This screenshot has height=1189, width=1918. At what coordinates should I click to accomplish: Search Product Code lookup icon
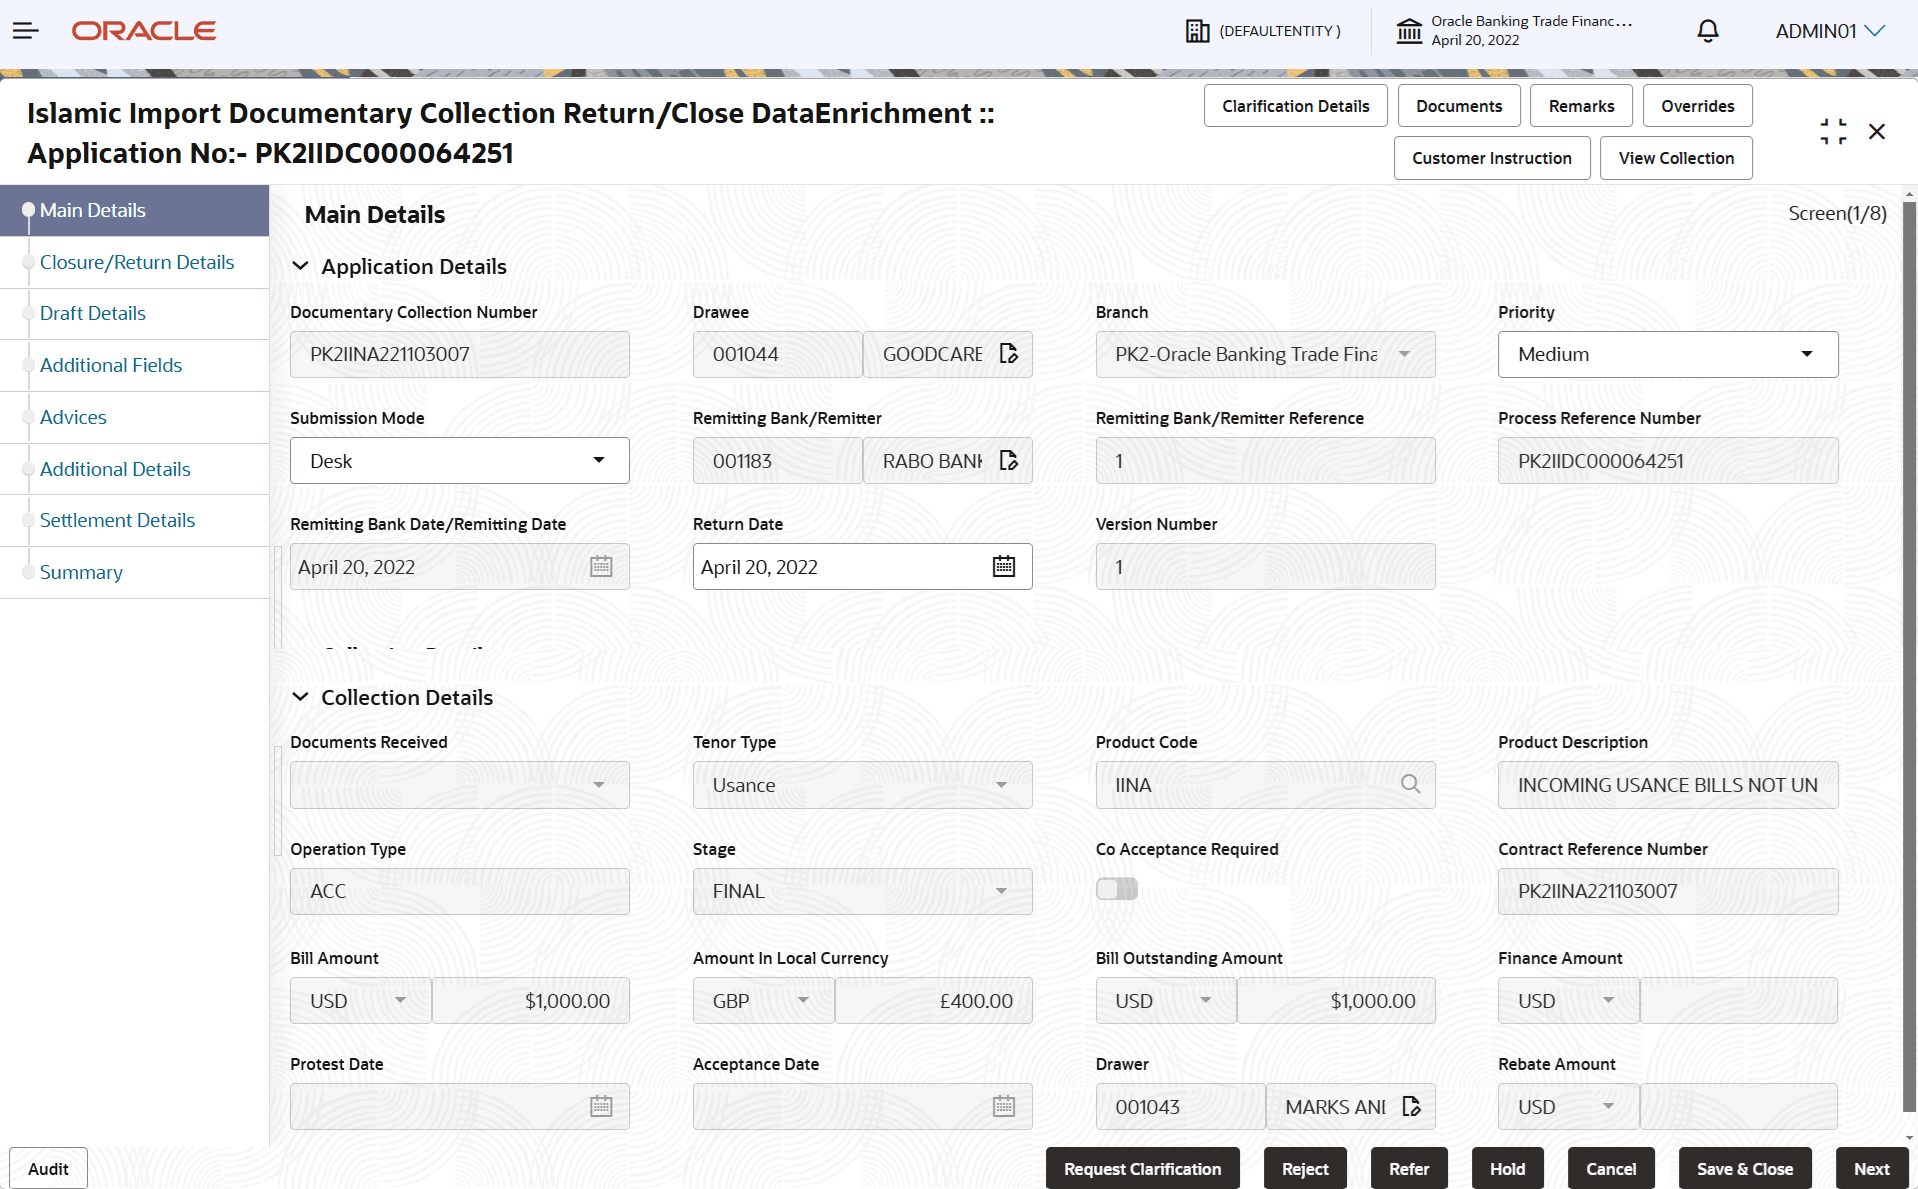pos(1410,785)
